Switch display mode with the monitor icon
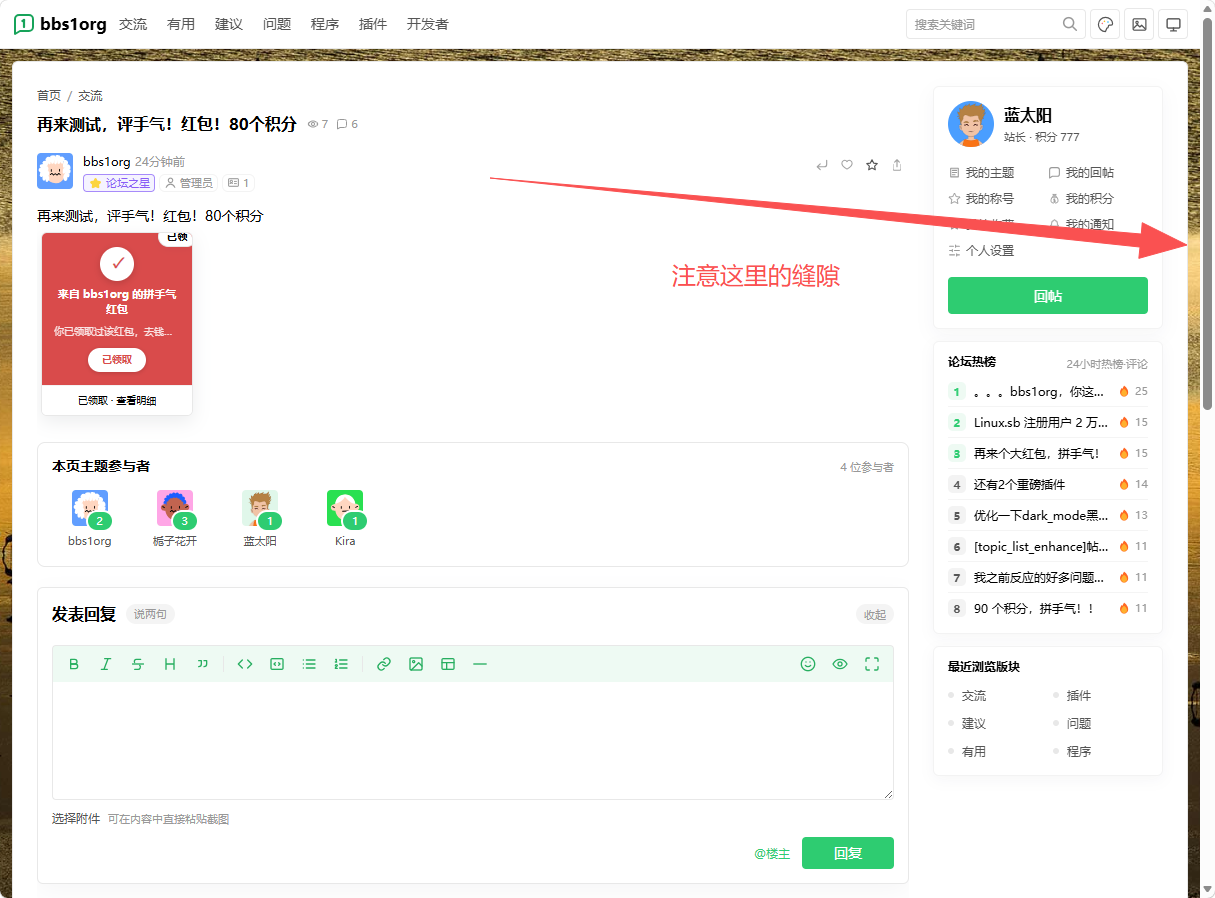The width and height of the screenshot is (1215, 898). click(x=1173, y=24)
